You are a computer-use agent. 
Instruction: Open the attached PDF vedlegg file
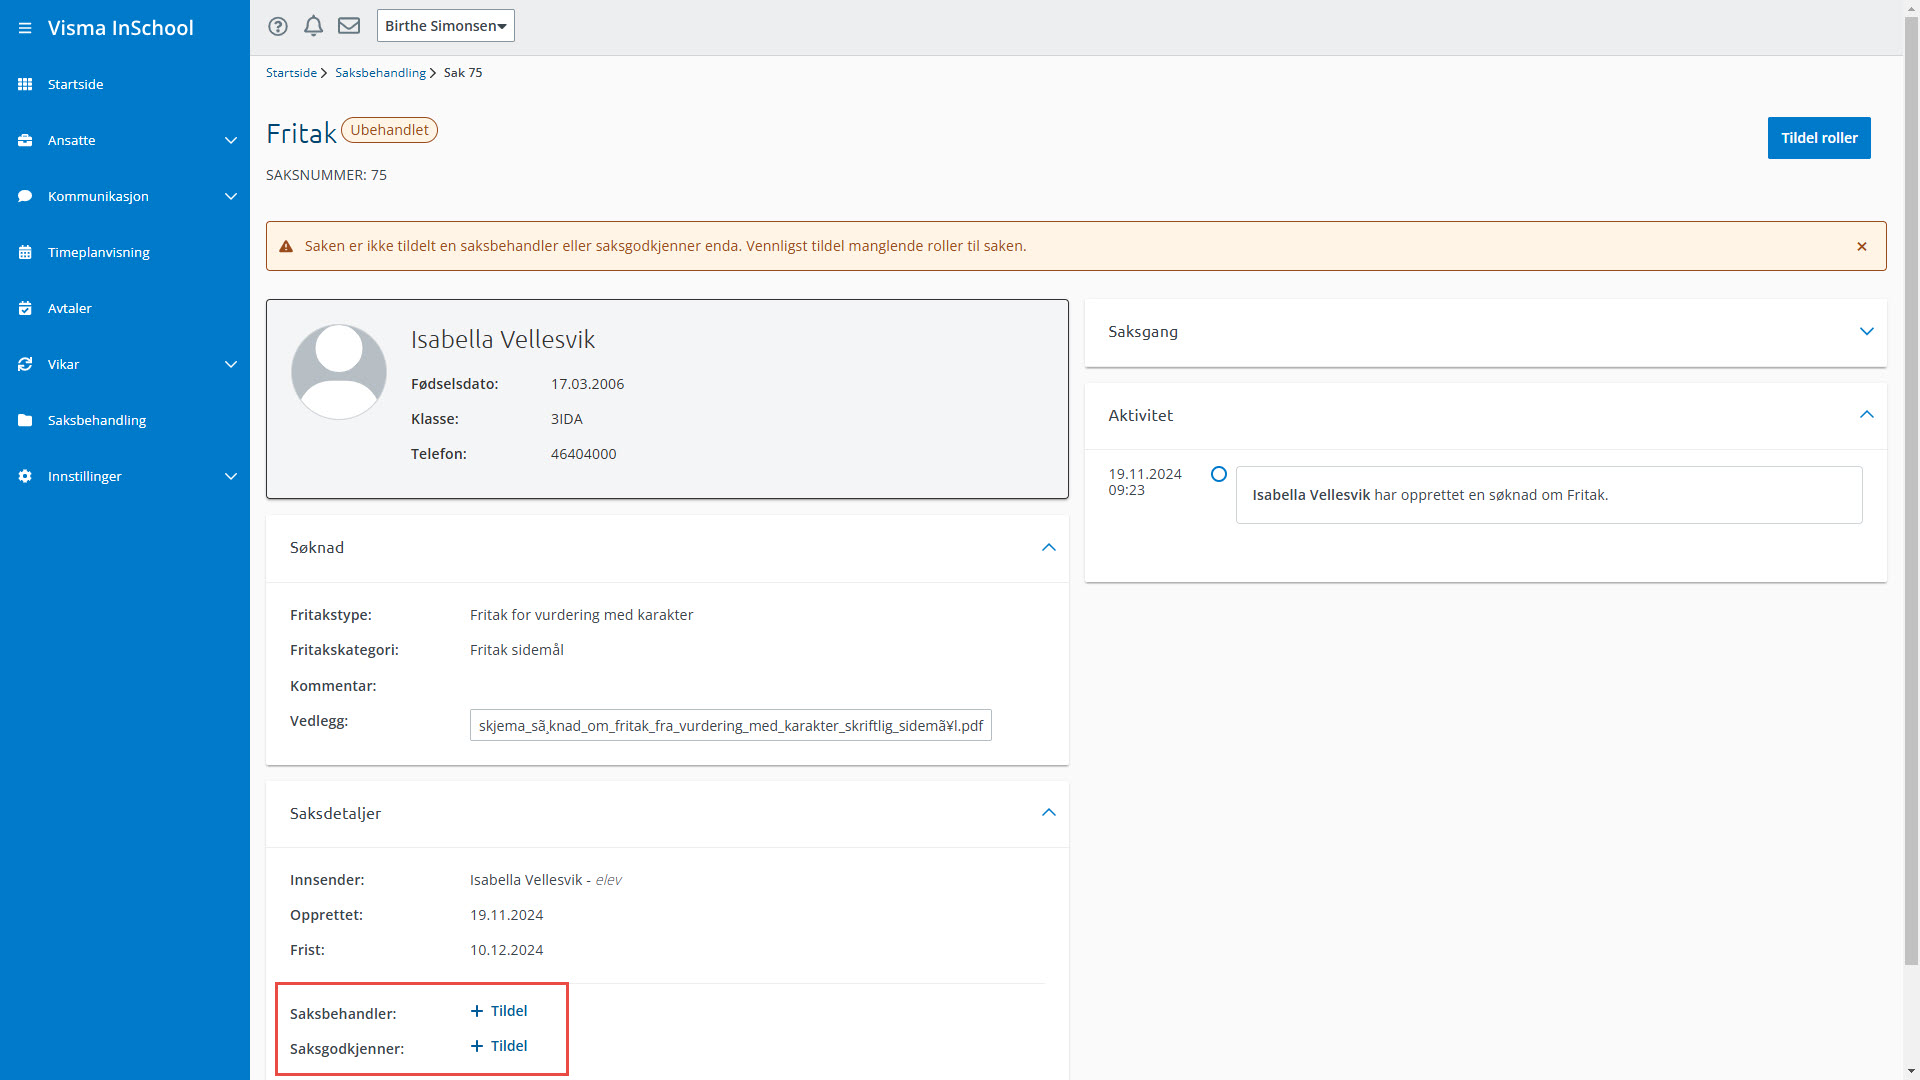click(x=730, y=726)
